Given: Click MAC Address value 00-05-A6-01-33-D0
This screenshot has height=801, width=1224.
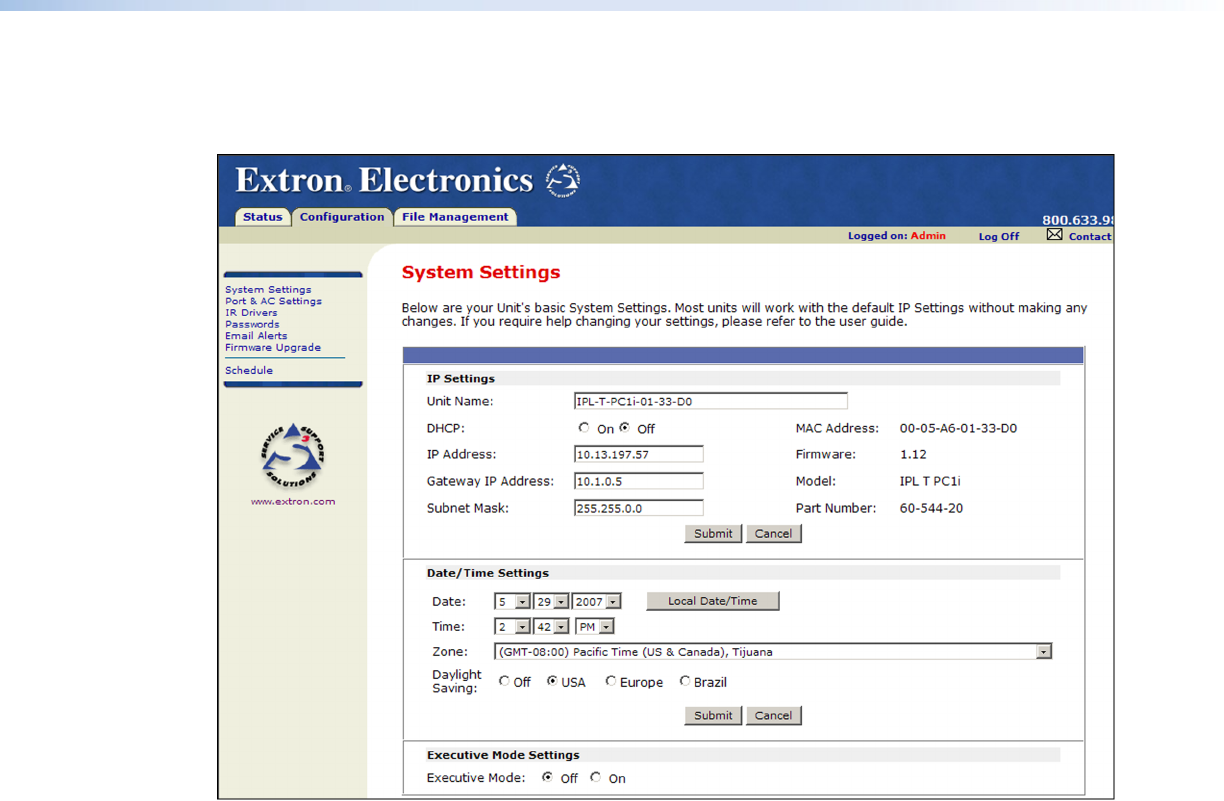Looking at the screenshot, I should coord(958,428).
